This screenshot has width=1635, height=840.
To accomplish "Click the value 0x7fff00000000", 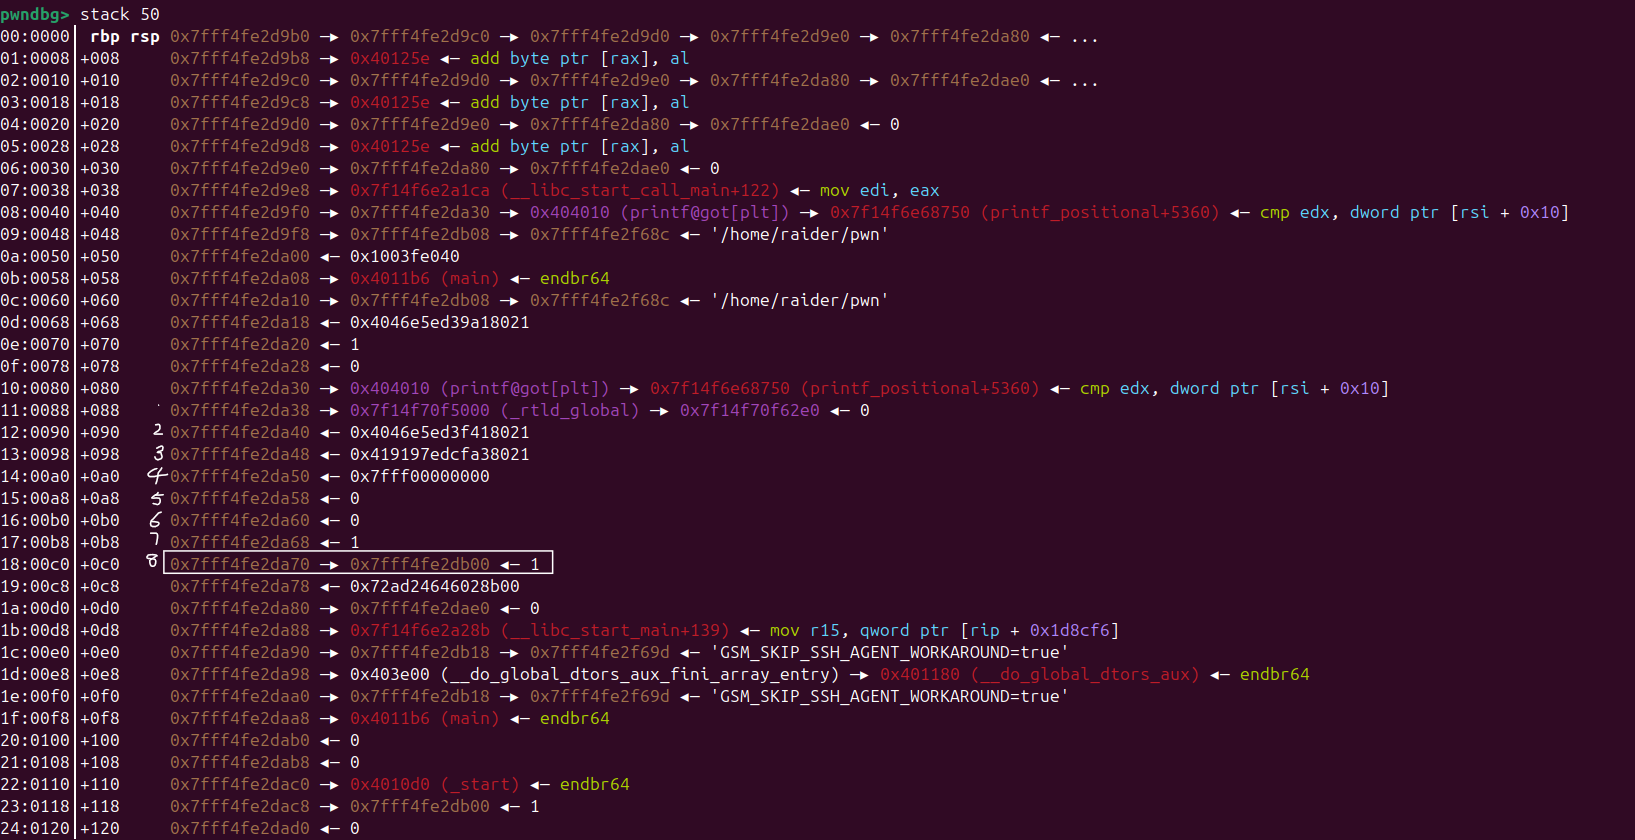I will [x=420, y=476].
